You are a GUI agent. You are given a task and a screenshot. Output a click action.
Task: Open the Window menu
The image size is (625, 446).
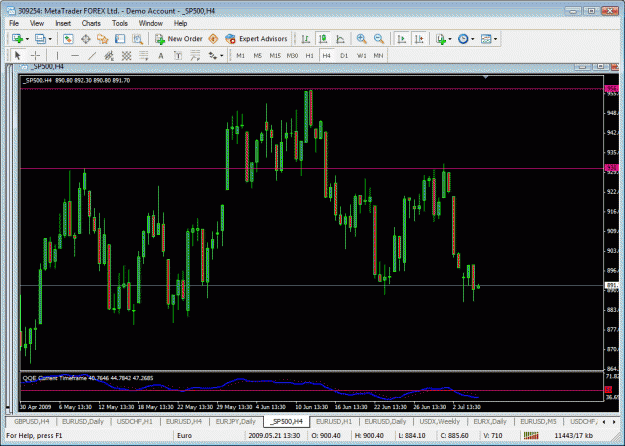pos(151,23)
